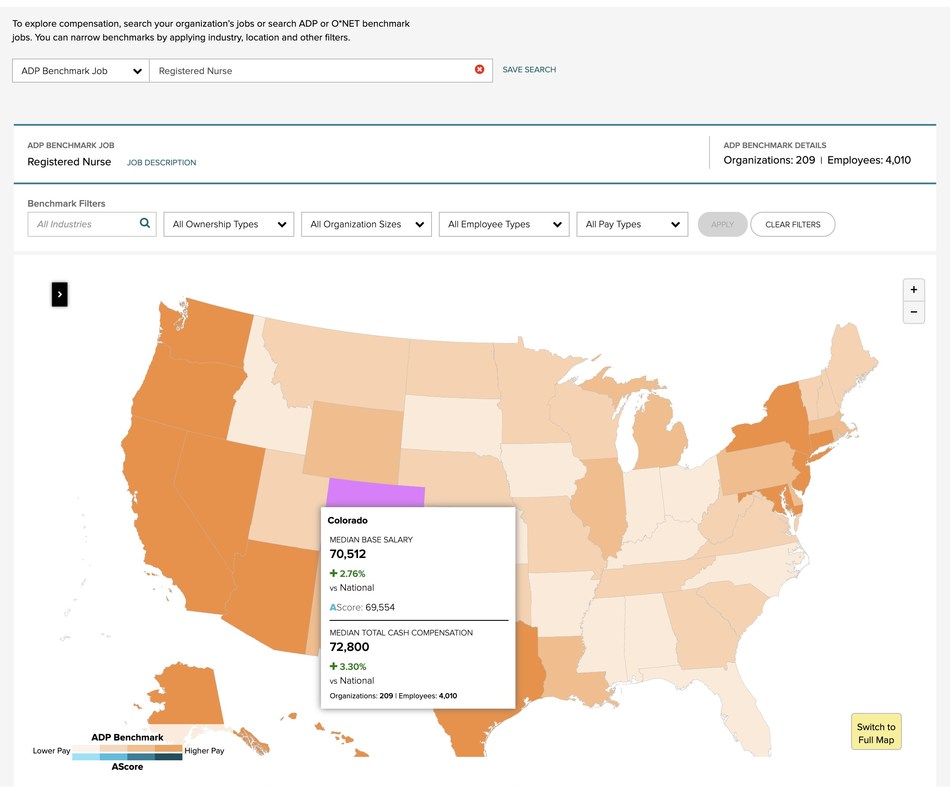
Task: Clear the Registered Nurse search with the red X
Action: coord(479,70)
